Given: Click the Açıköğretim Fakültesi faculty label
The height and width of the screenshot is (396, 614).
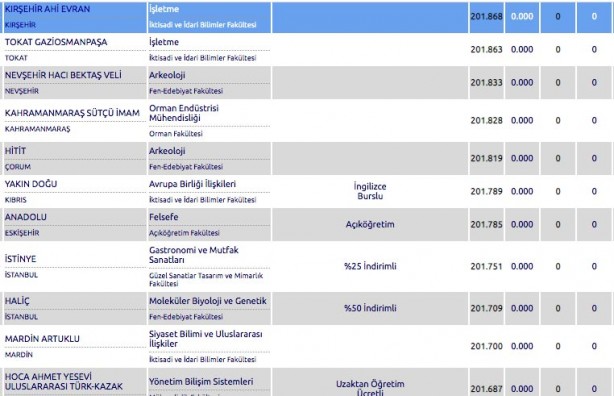Looking at the screenshot, I should (184, 233).
